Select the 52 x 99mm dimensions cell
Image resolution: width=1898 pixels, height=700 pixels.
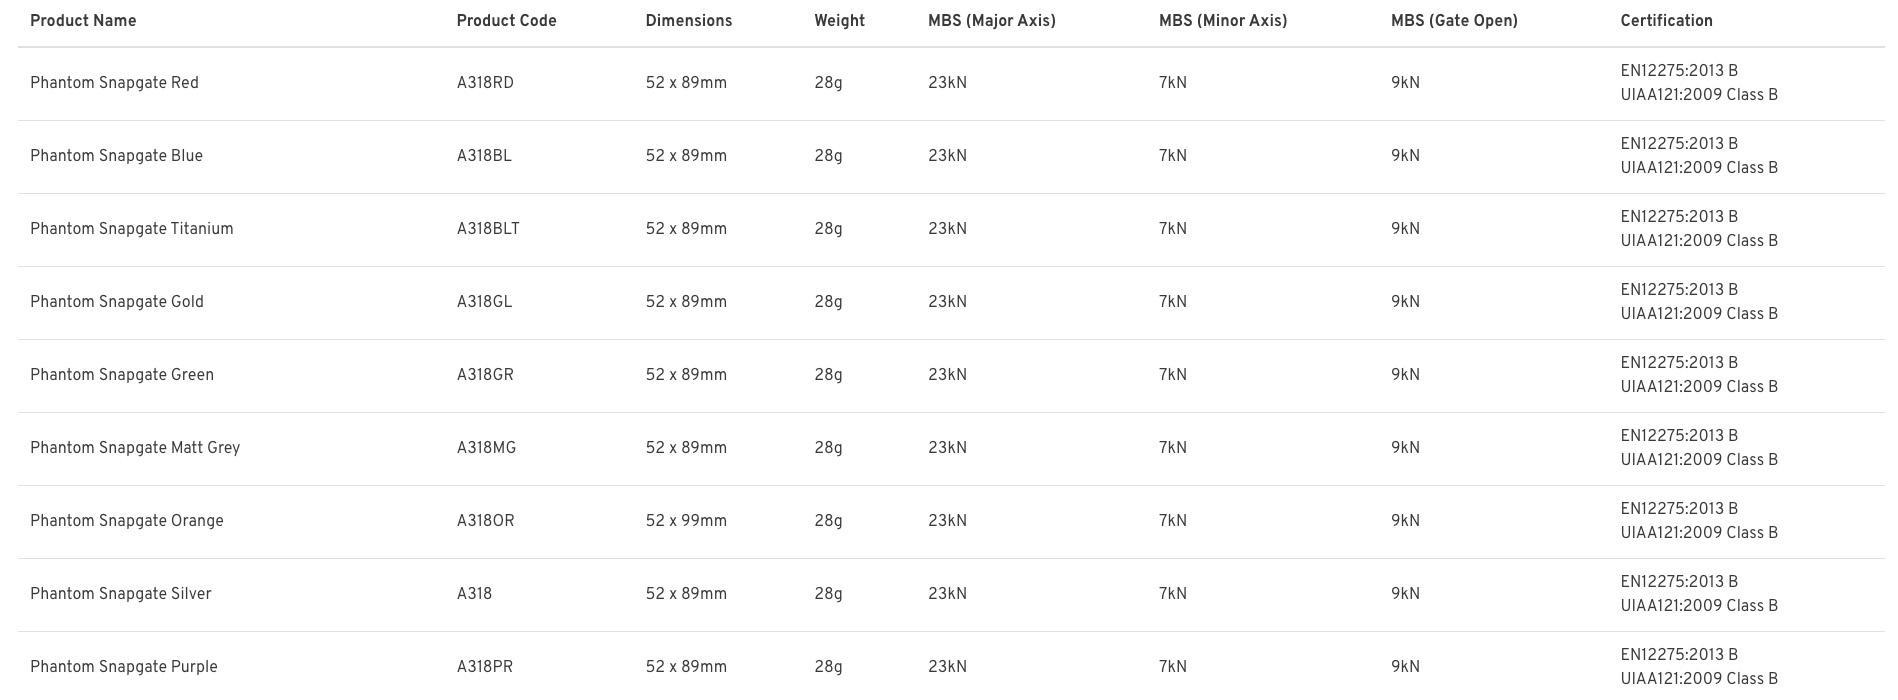click(x=686, y=521)
